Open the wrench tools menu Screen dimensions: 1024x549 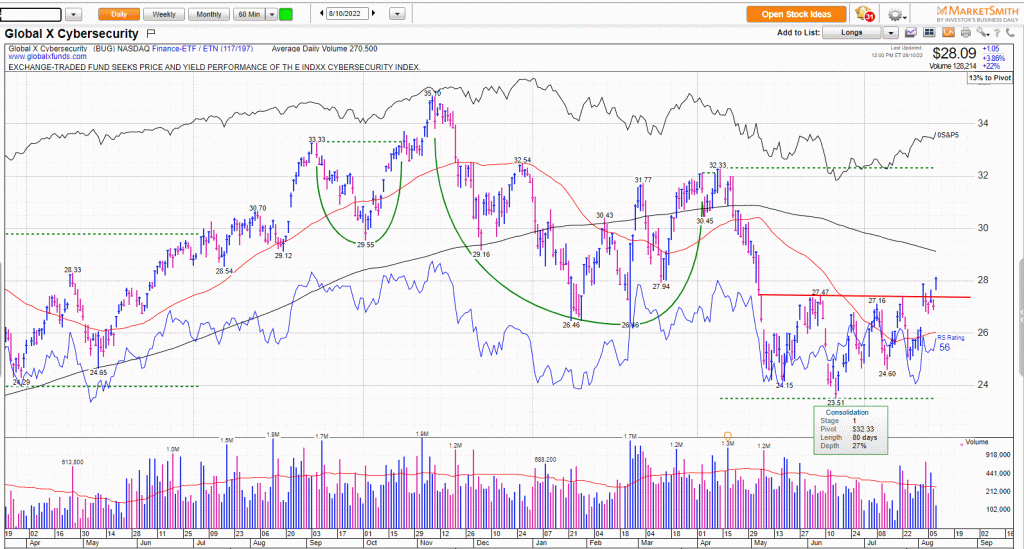click(x=982, y=33)
